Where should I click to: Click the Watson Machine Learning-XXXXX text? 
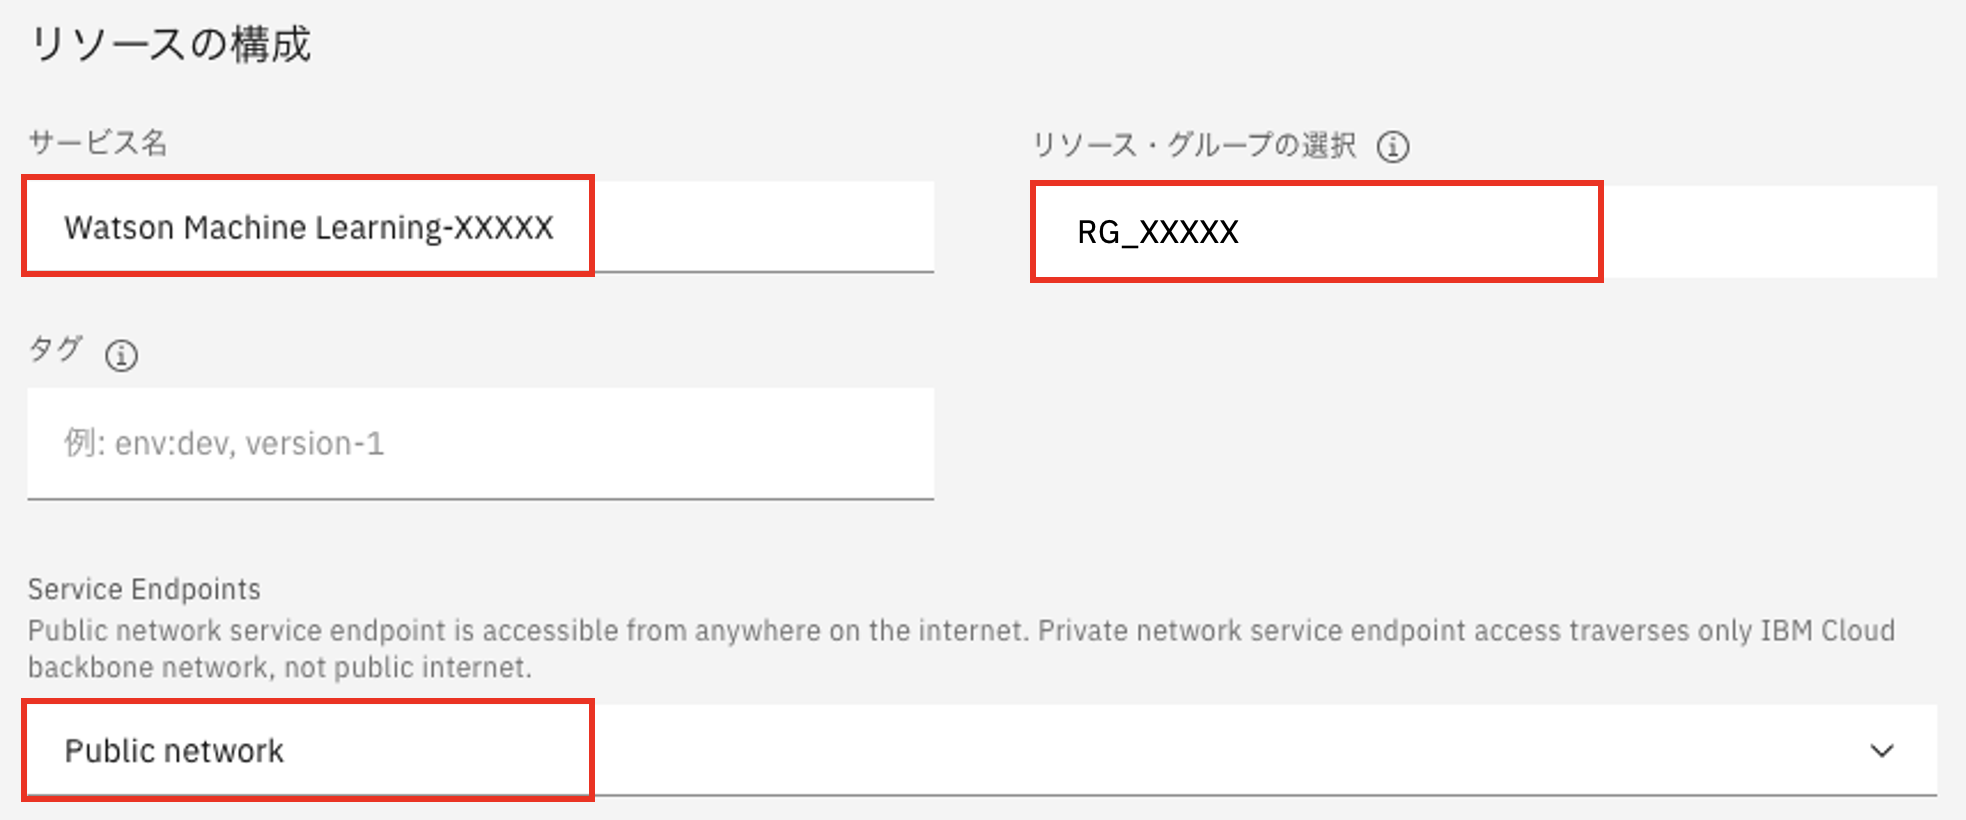click(308, 228)
